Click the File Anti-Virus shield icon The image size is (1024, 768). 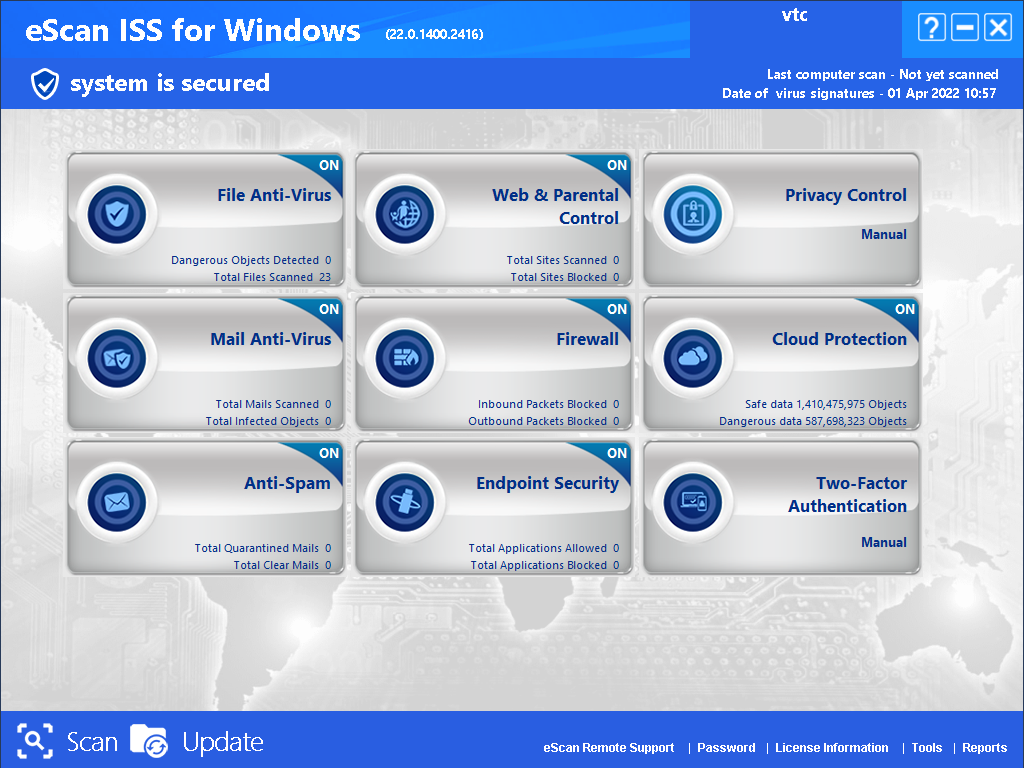[x=117, y=213]
